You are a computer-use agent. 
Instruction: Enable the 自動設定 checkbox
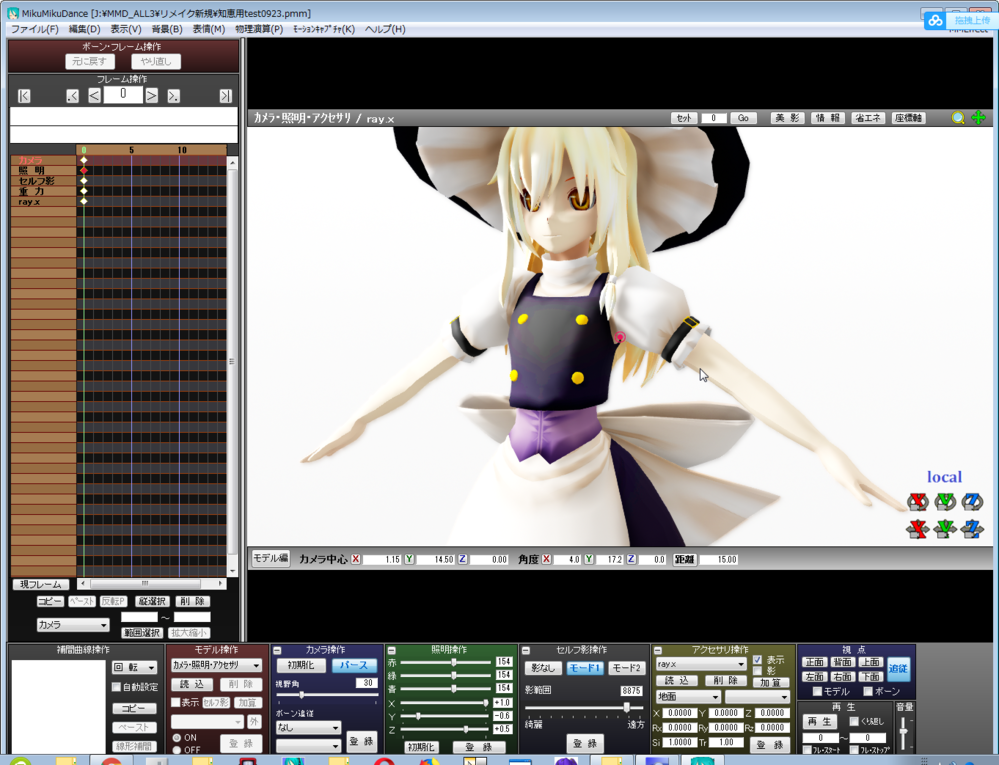(116, 687)
